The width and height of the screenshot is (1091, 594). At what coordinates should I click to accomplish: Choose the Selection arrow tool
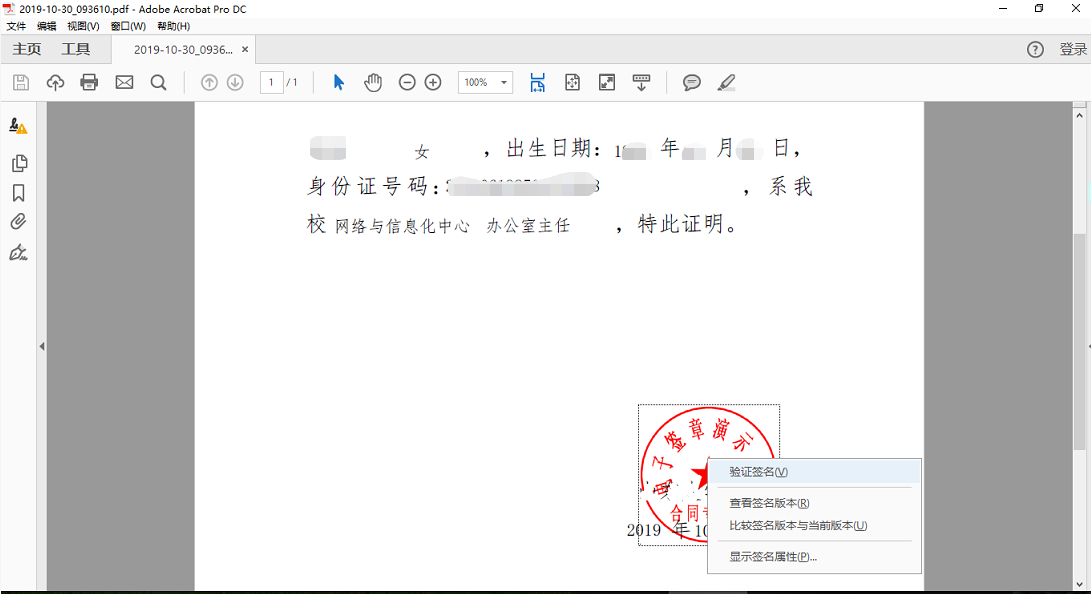[x=338, y=83]
